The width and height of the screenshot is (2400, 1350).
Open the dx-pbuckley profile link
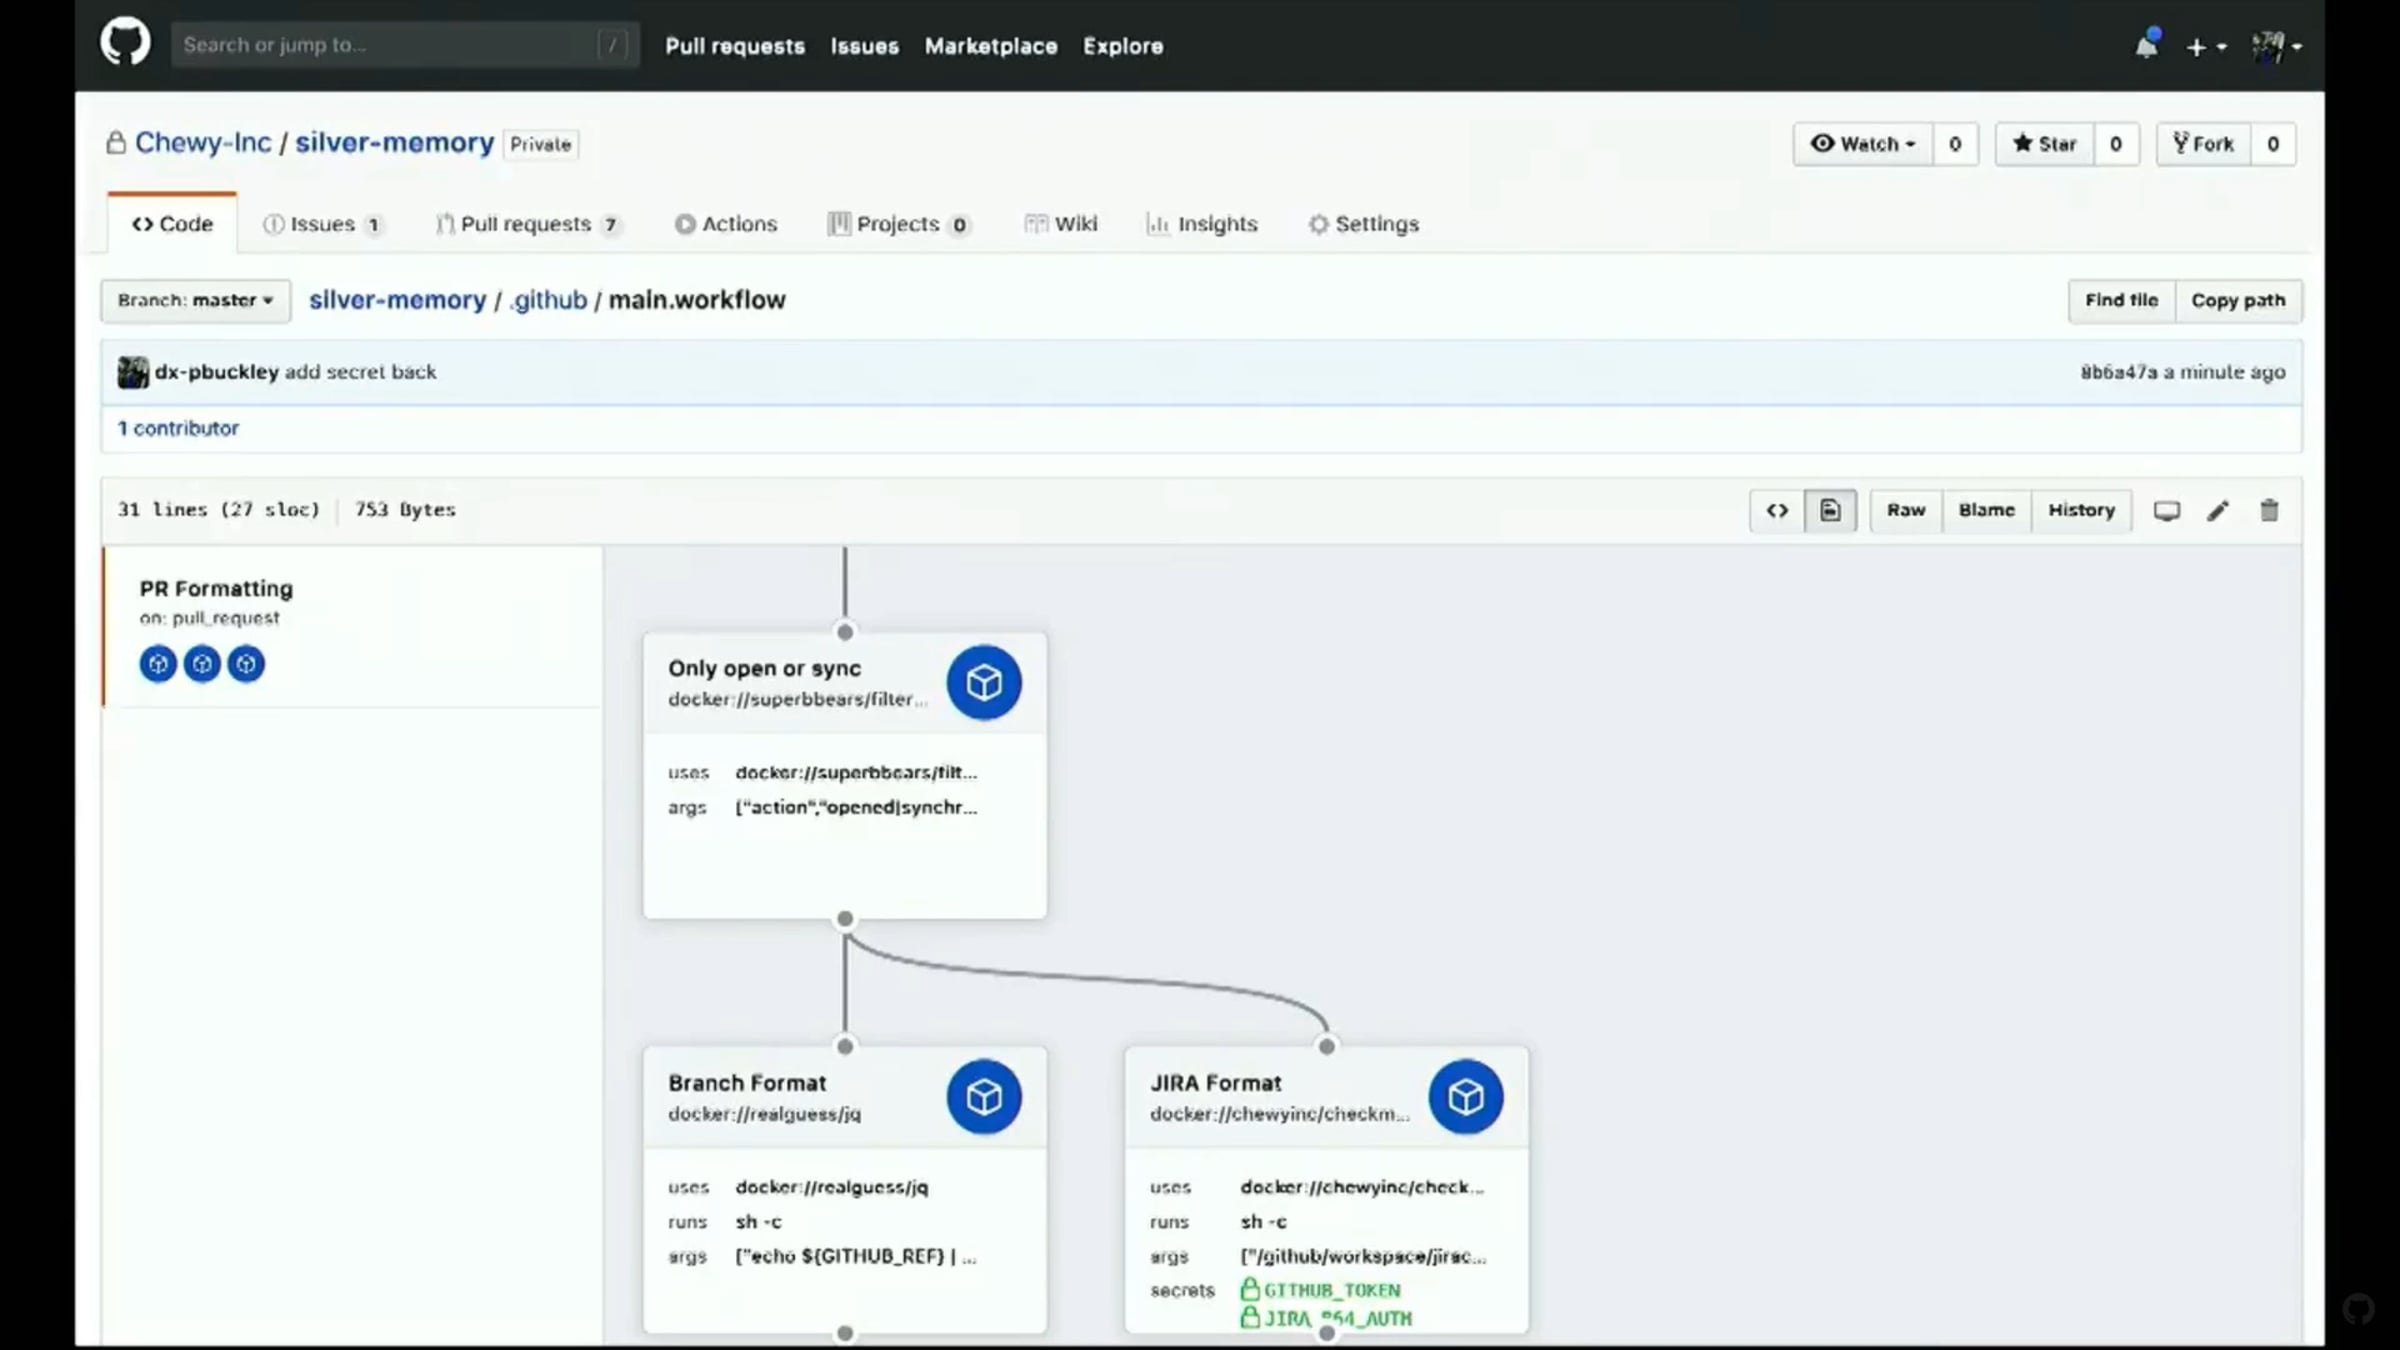[216, 372]
